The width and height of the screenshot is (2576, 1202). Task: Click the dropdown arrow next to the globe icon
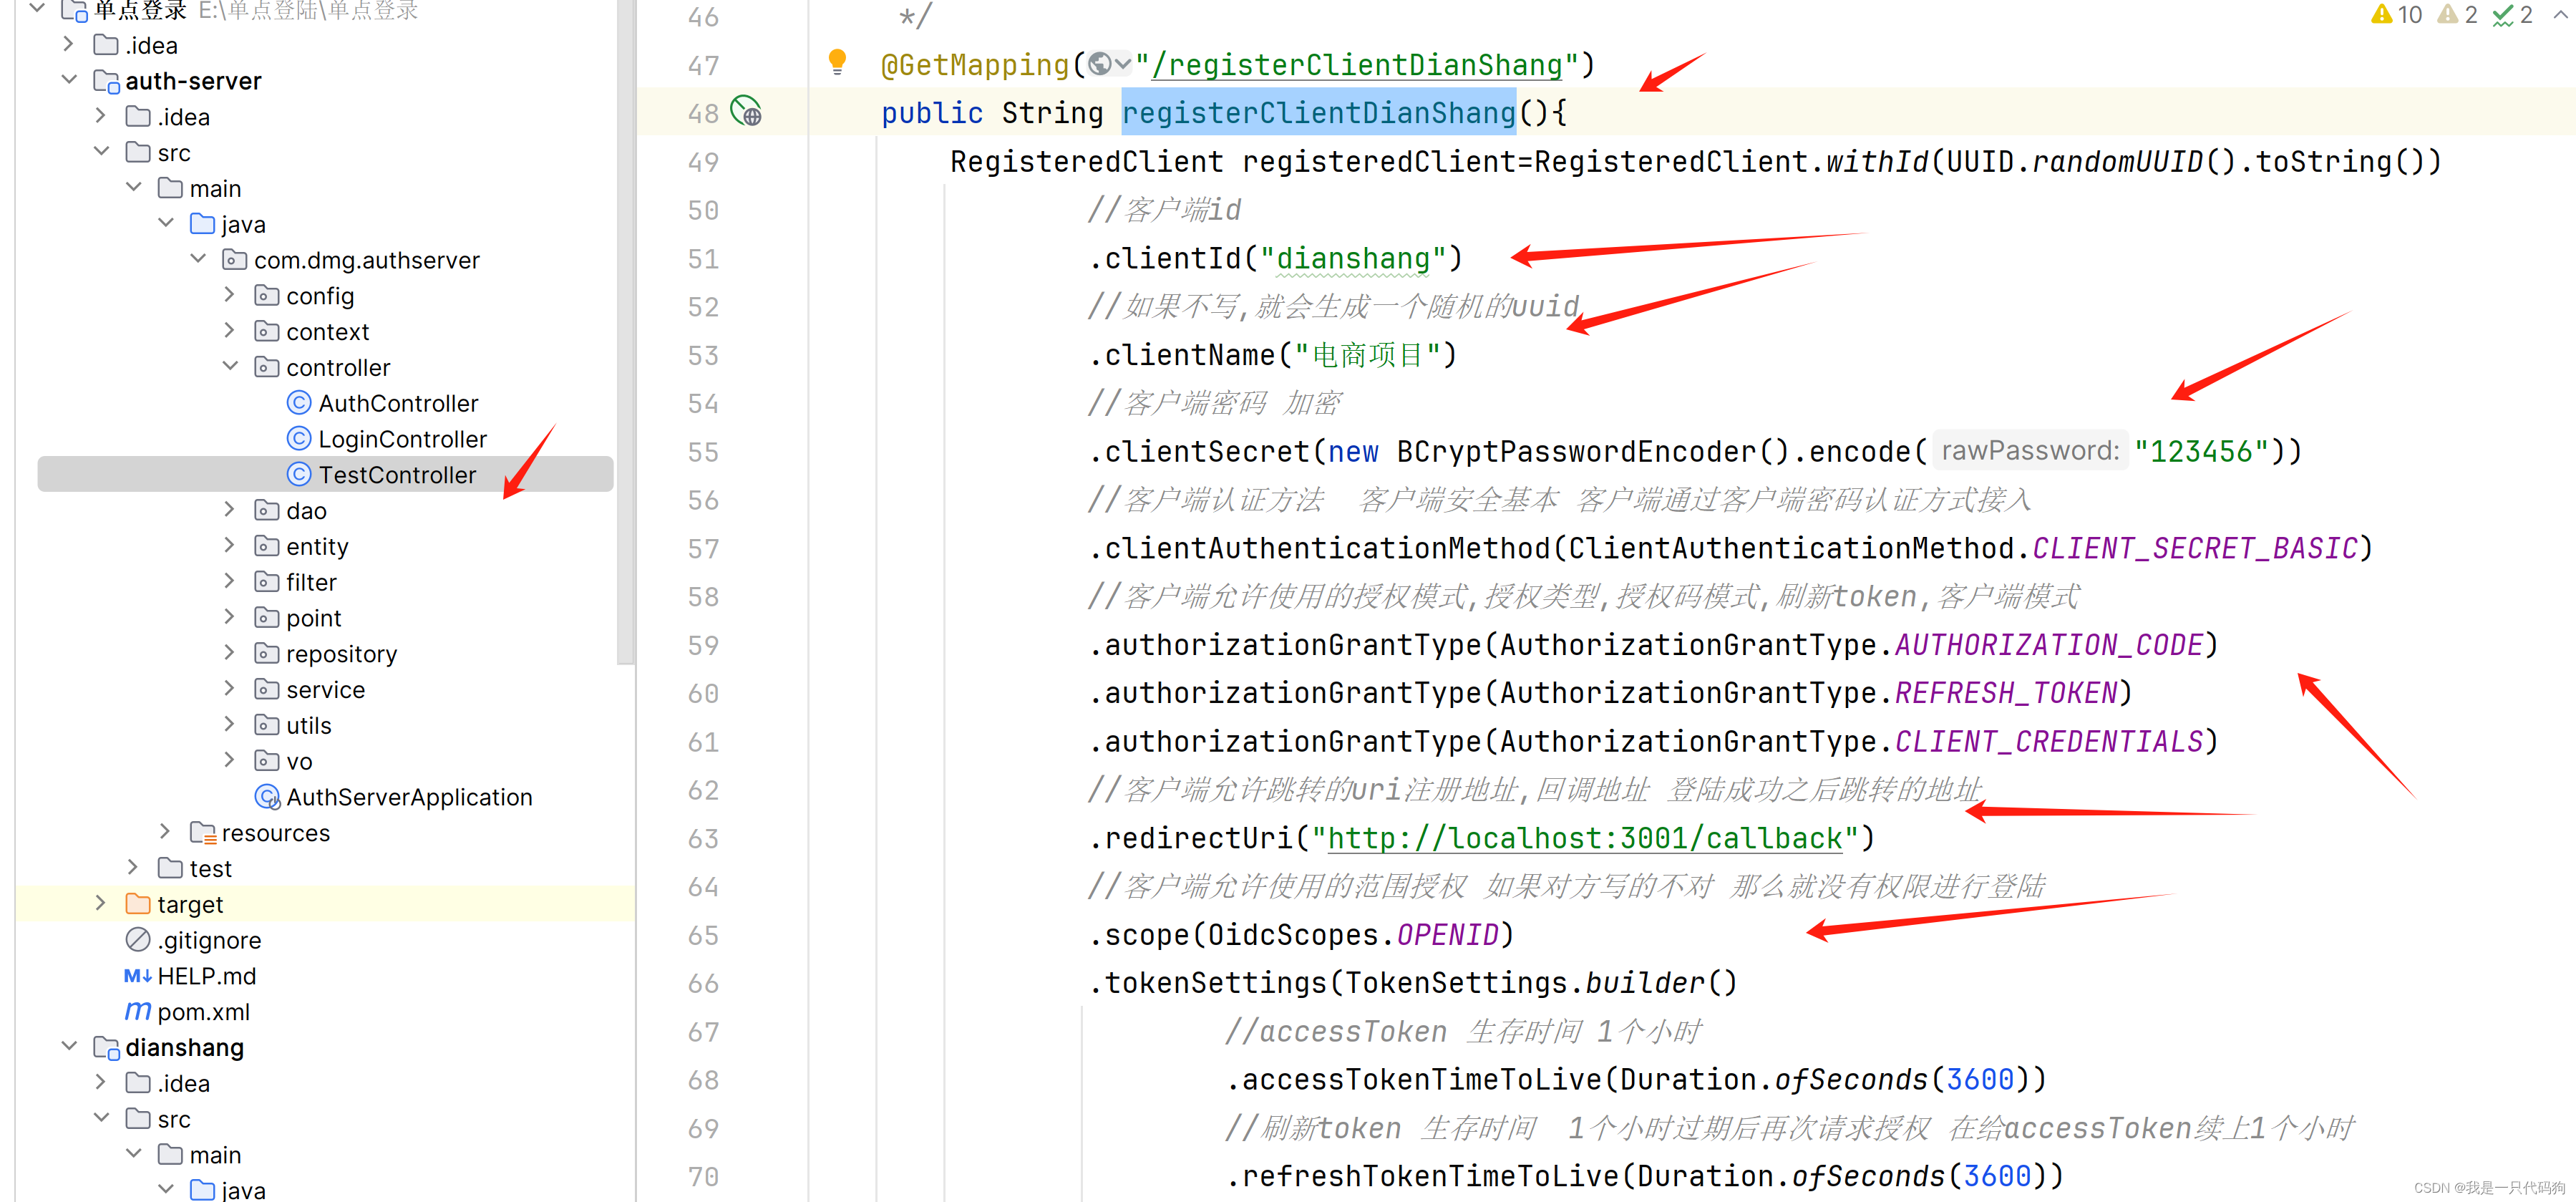tap(1123, 65)
